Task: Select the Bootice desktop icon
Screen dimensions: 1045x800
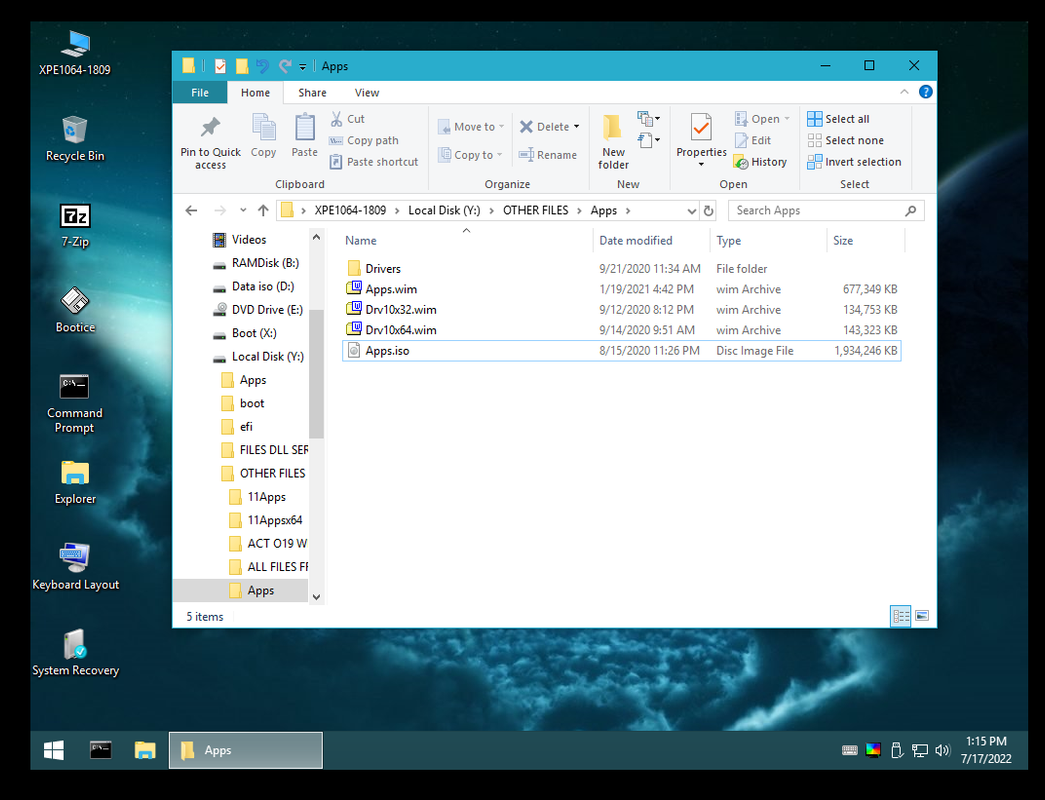Action: click(75, 311)
